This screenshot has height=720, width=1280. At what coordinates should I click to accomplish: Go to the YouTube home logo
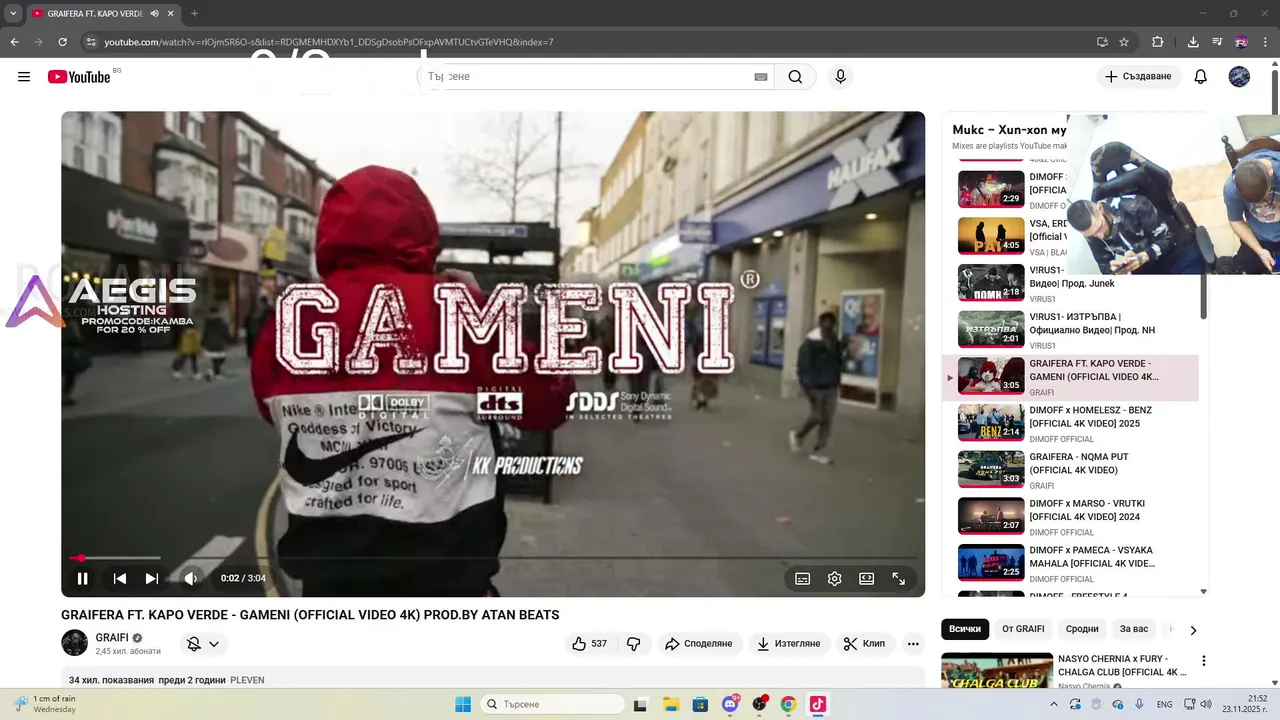coord(79,77)
